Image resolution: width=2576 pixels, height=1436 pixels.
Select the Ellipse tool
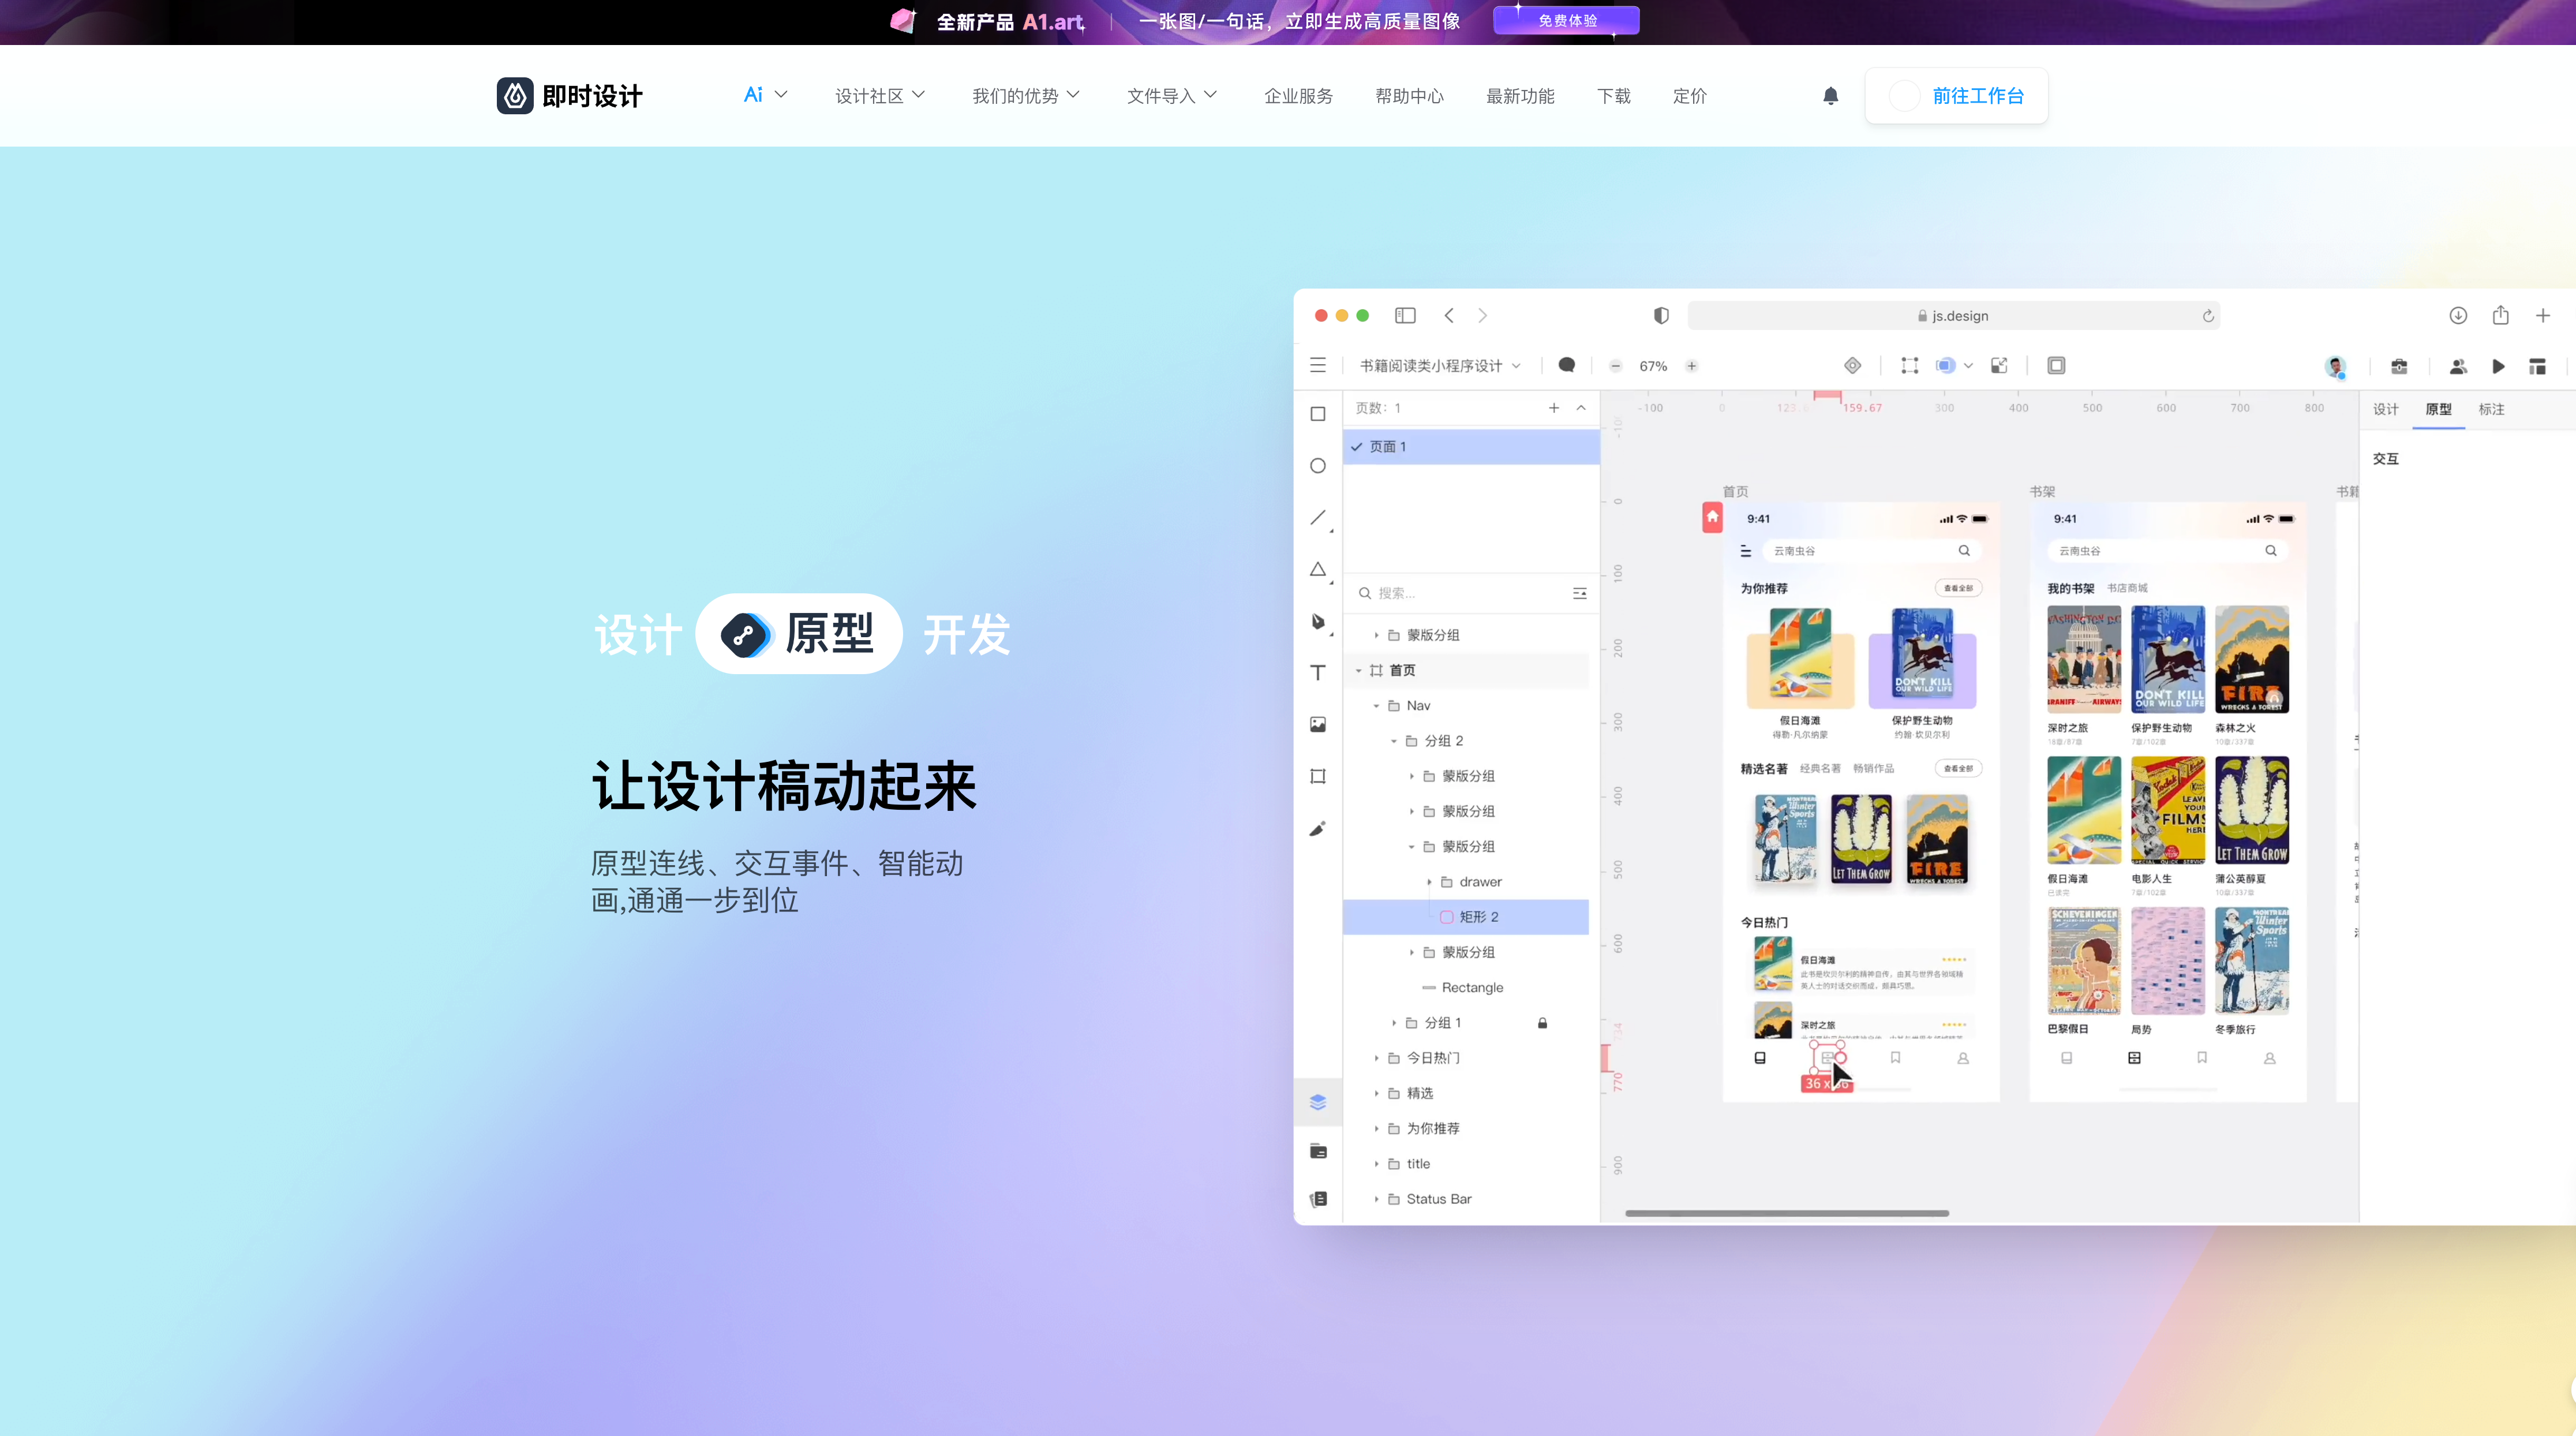pyautogui.click(x=1318, y=466)
